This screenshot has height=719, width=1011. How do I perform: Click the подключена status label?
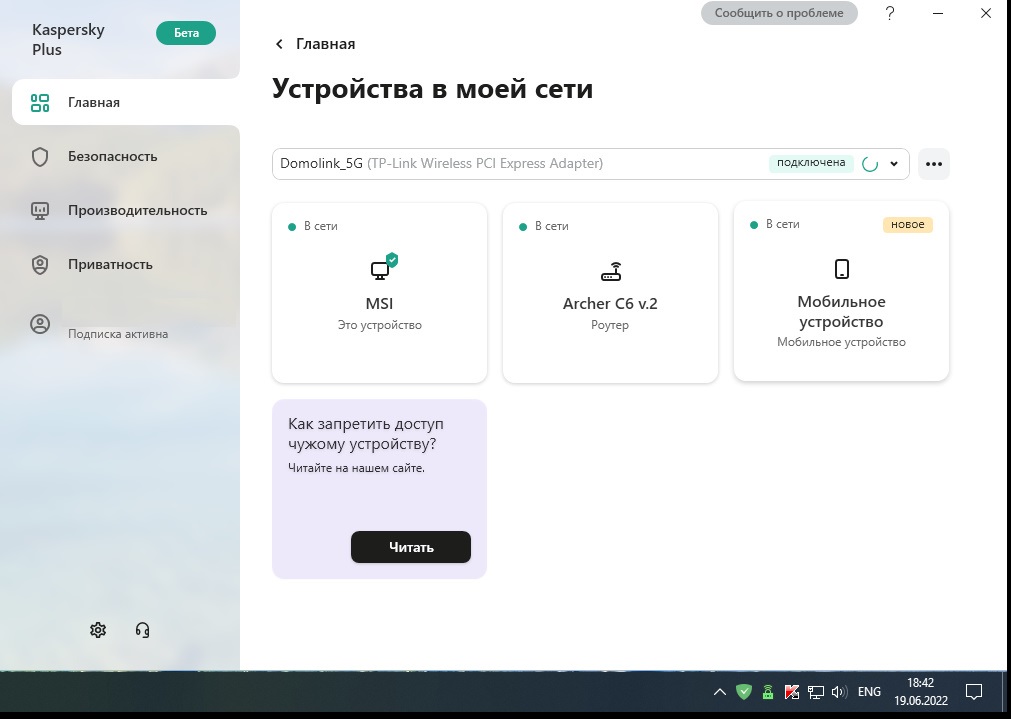(x=810, y=163)
